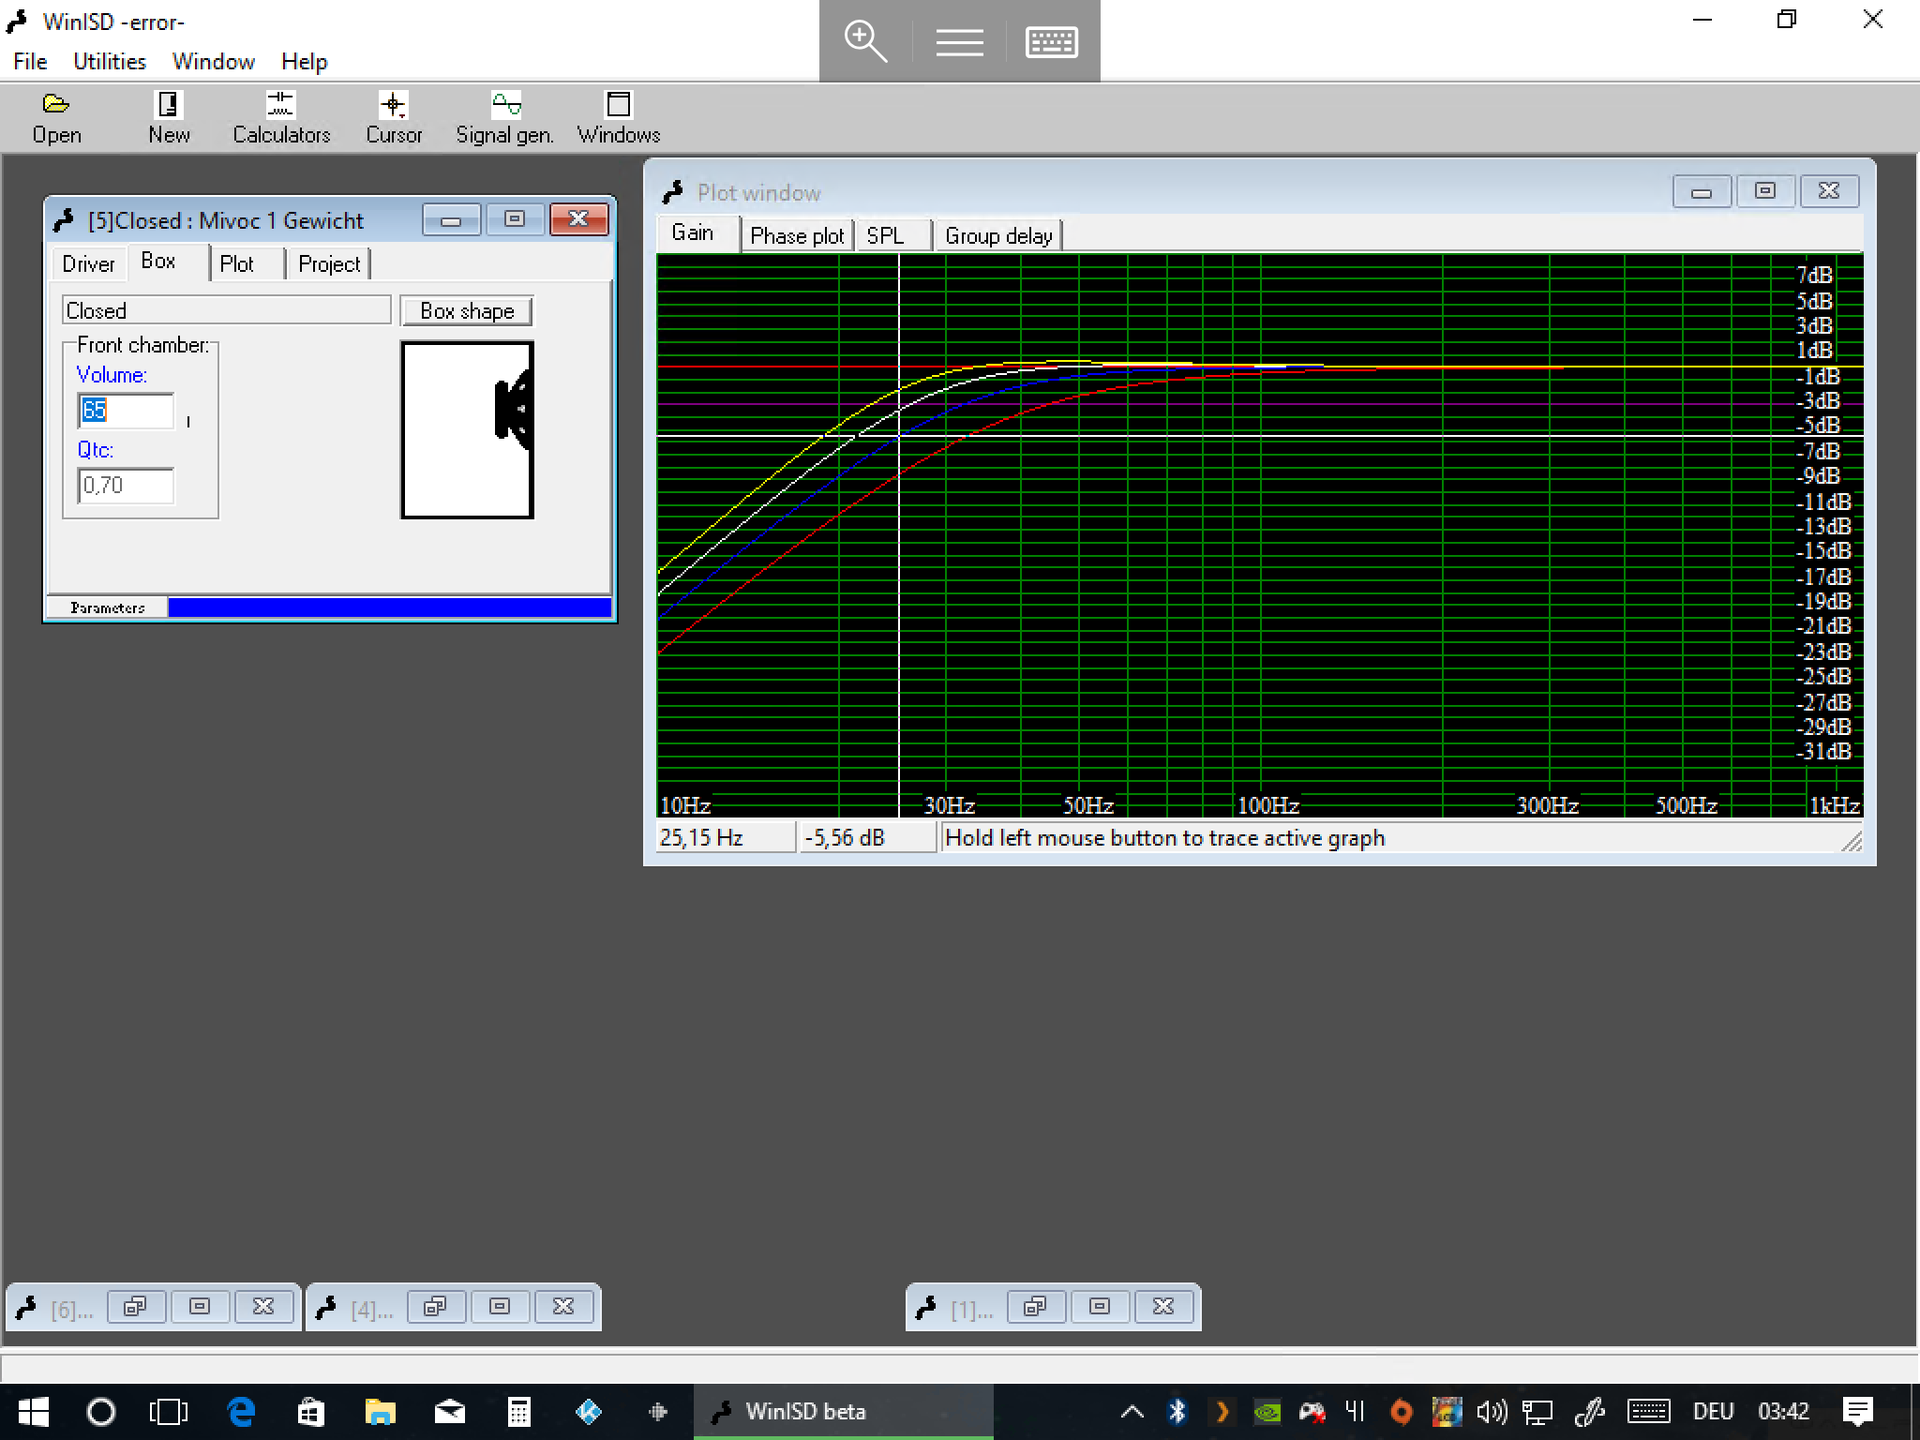Click the Bluetooth tray icon

1177,1412
